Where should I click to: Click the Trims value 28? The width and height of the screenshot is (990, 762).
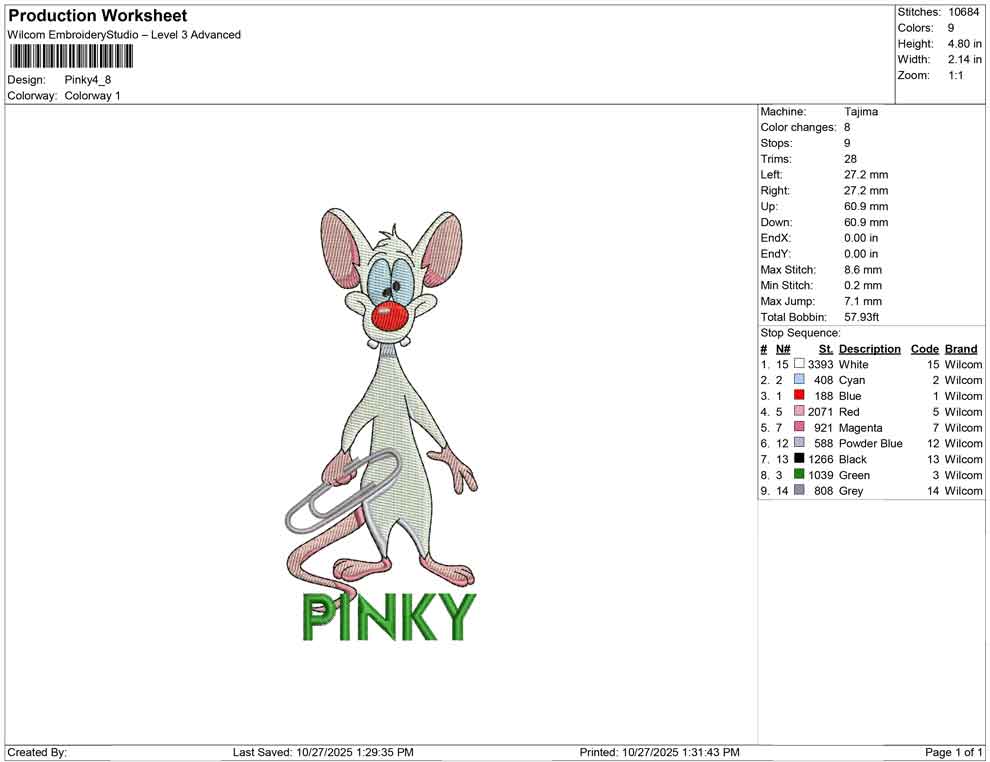click(850, 158)
